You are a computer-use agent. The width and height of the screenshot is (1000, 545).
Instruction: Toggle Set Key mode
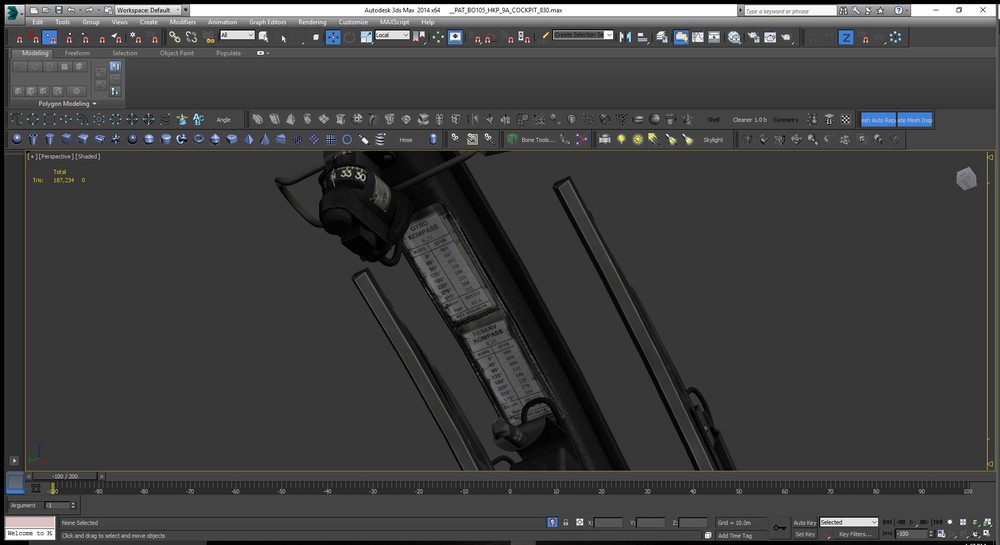pos(804,534)
